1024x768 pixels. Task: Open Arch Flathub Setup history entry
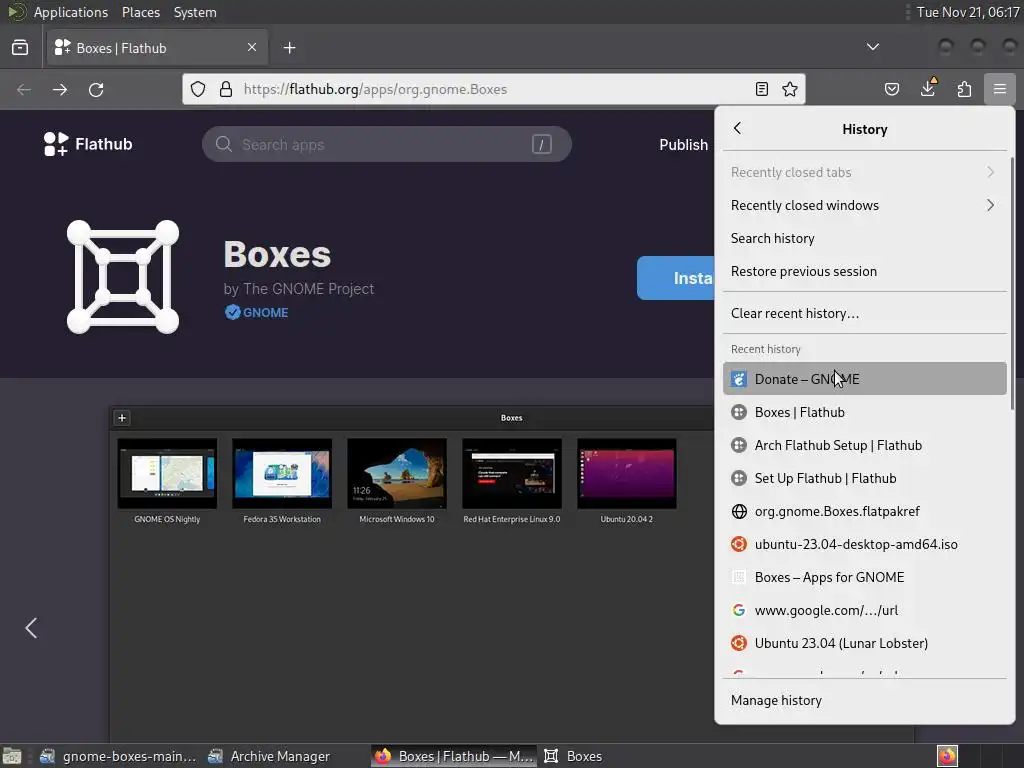click(864, 445)
